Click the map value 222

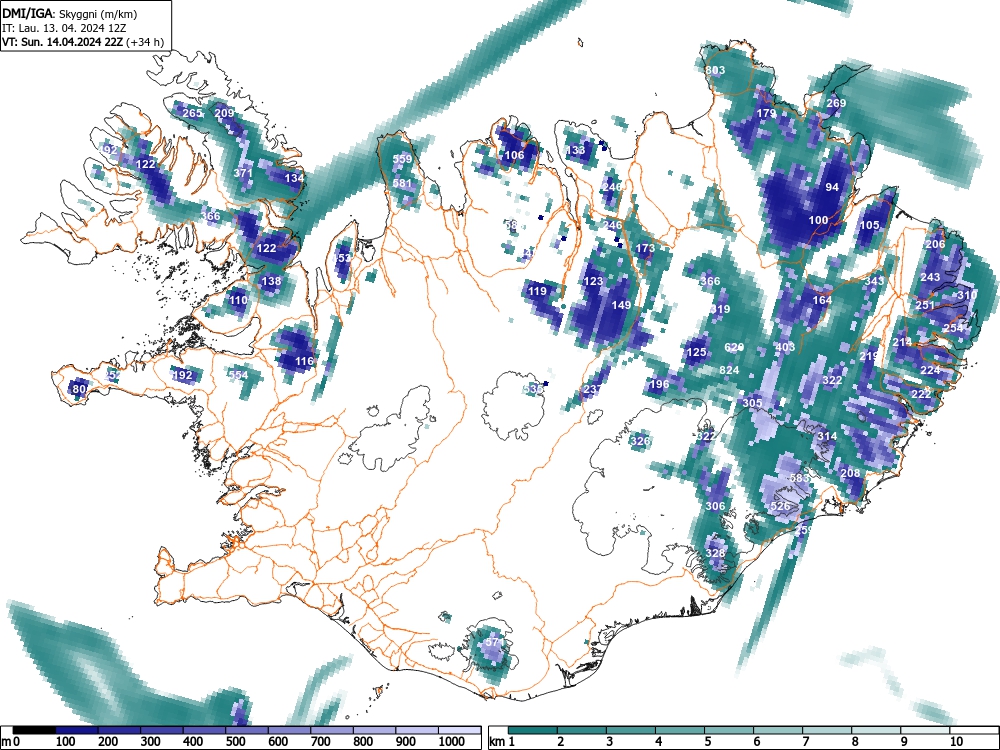click(x=920, y=394)
